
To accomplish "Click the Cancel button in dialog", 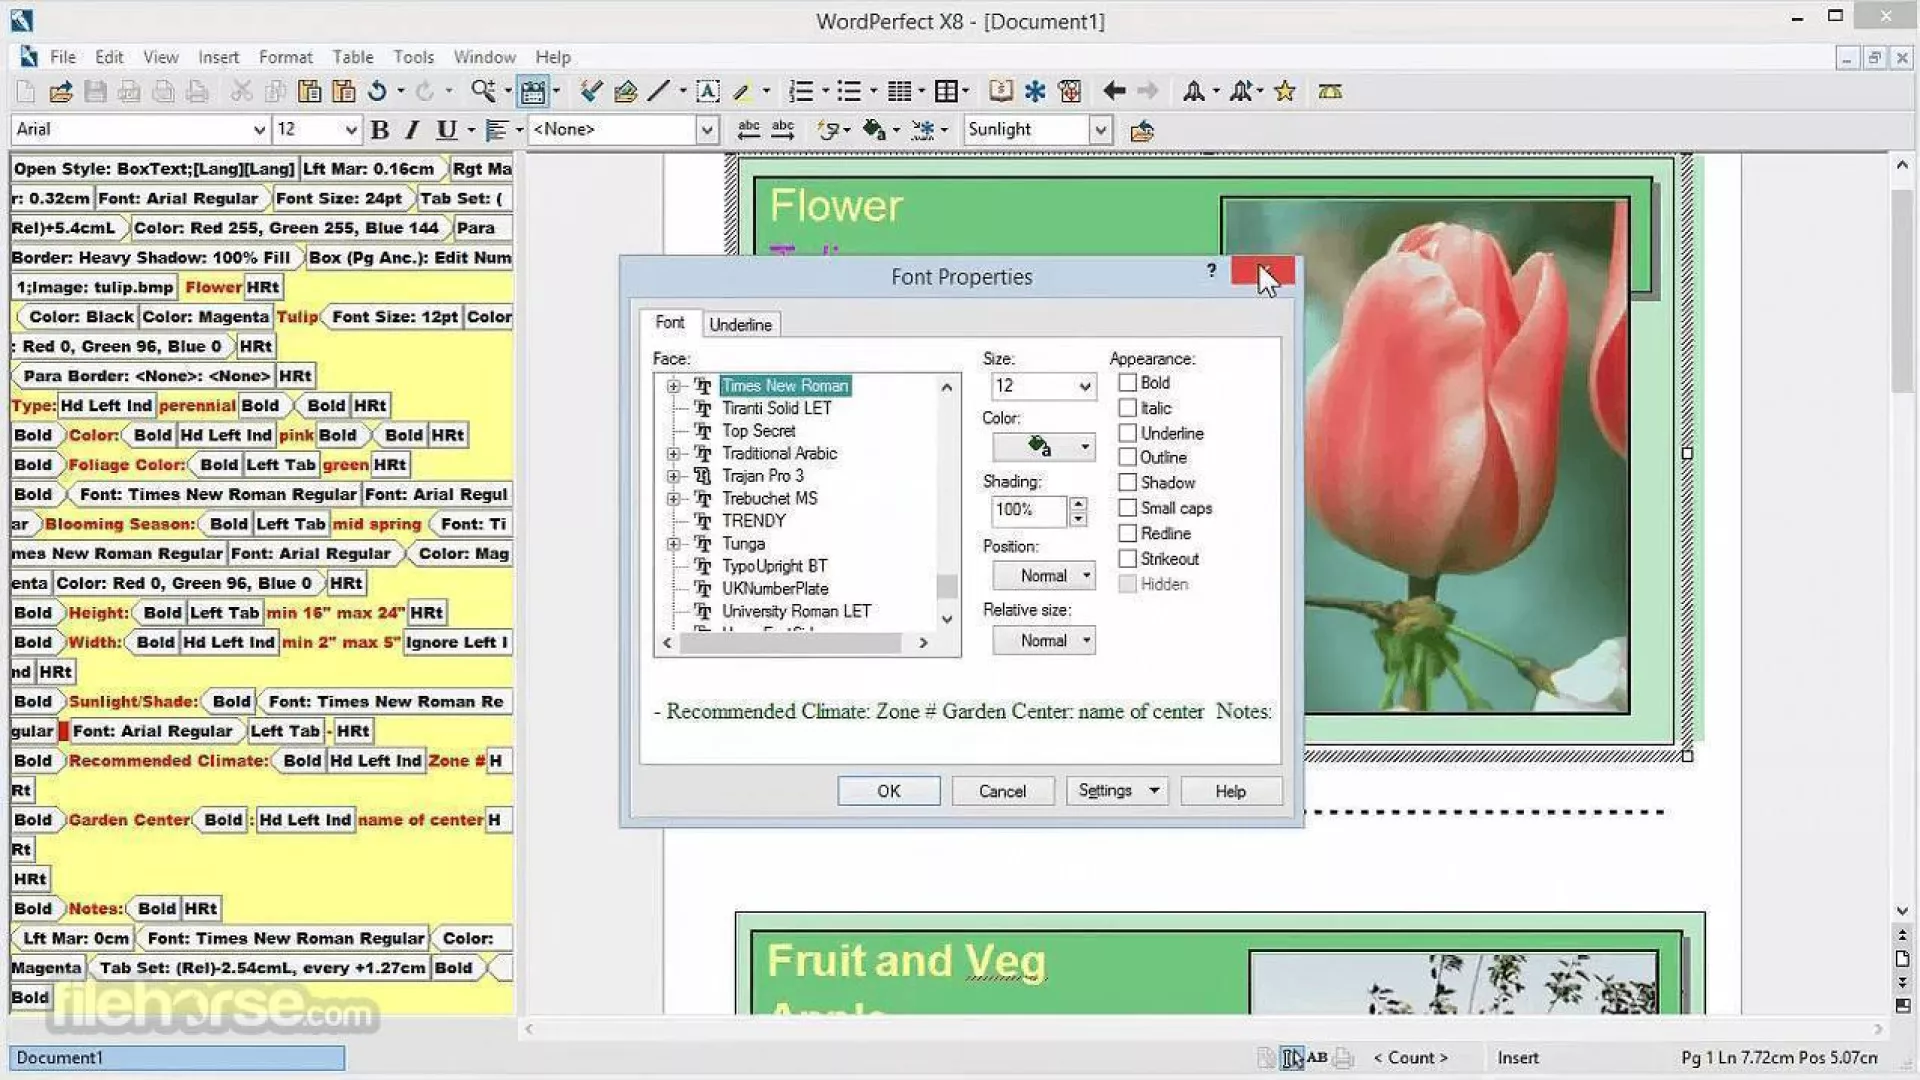I will [1002, 791].
